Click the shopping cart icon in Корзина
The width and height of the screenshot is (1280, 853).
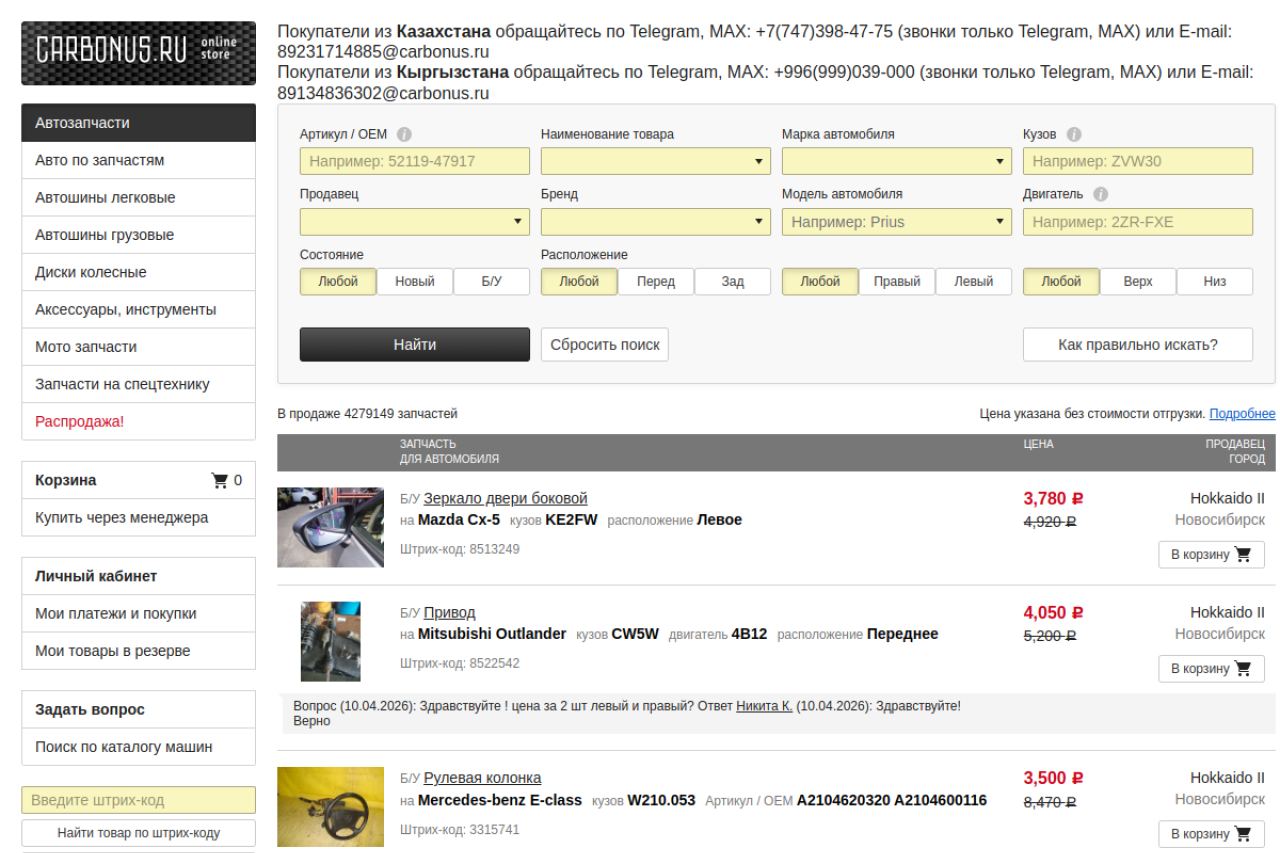tap(219, 481)
